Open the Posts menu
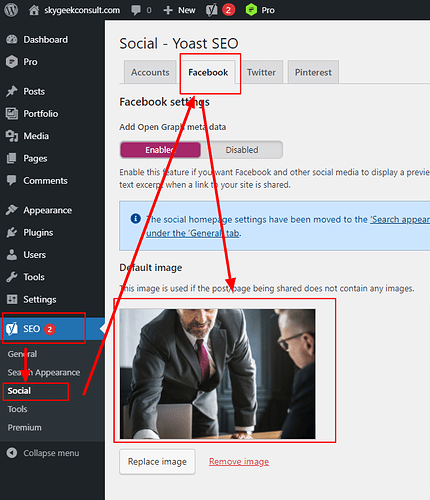 52,91
